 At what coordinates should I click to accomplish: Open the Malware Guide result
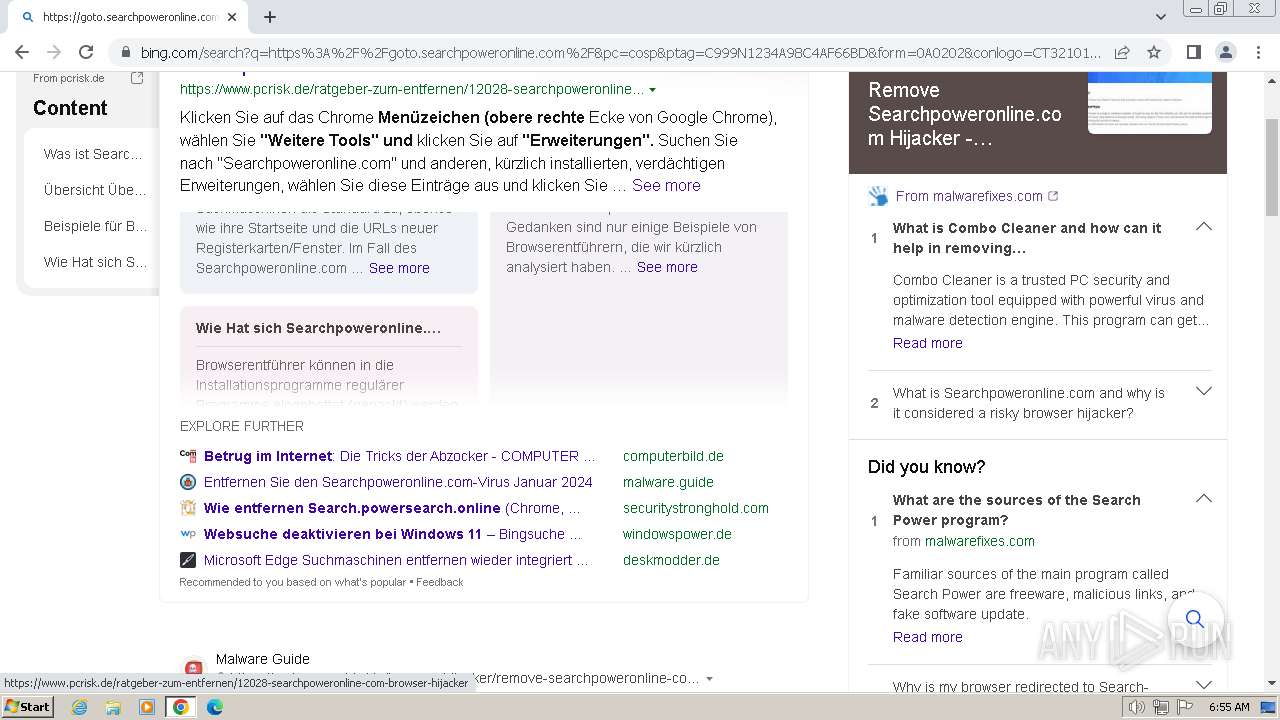coord(262,659)
